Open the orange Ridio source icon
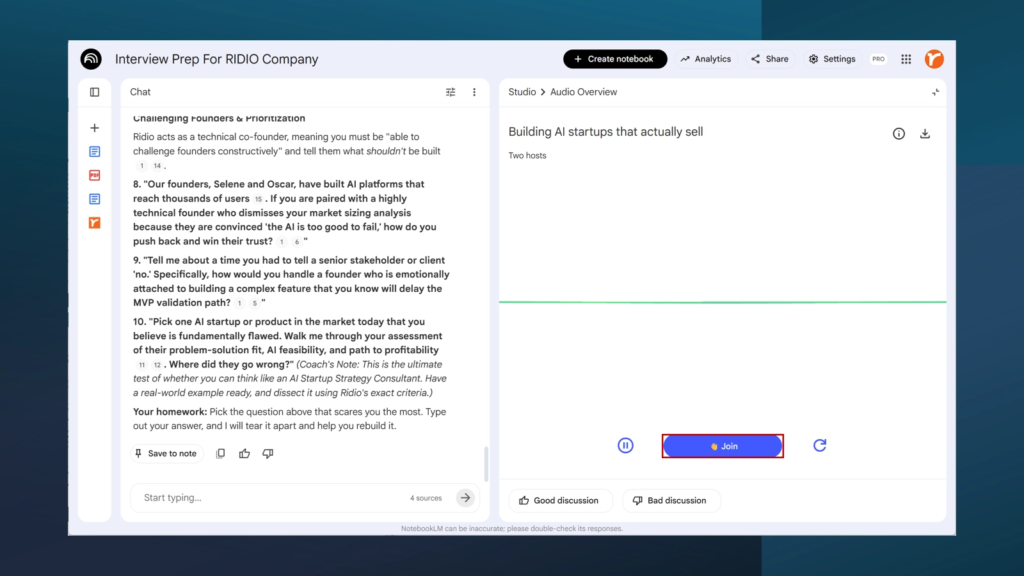This screenshot has height=576, width=1024. (95, 223)
